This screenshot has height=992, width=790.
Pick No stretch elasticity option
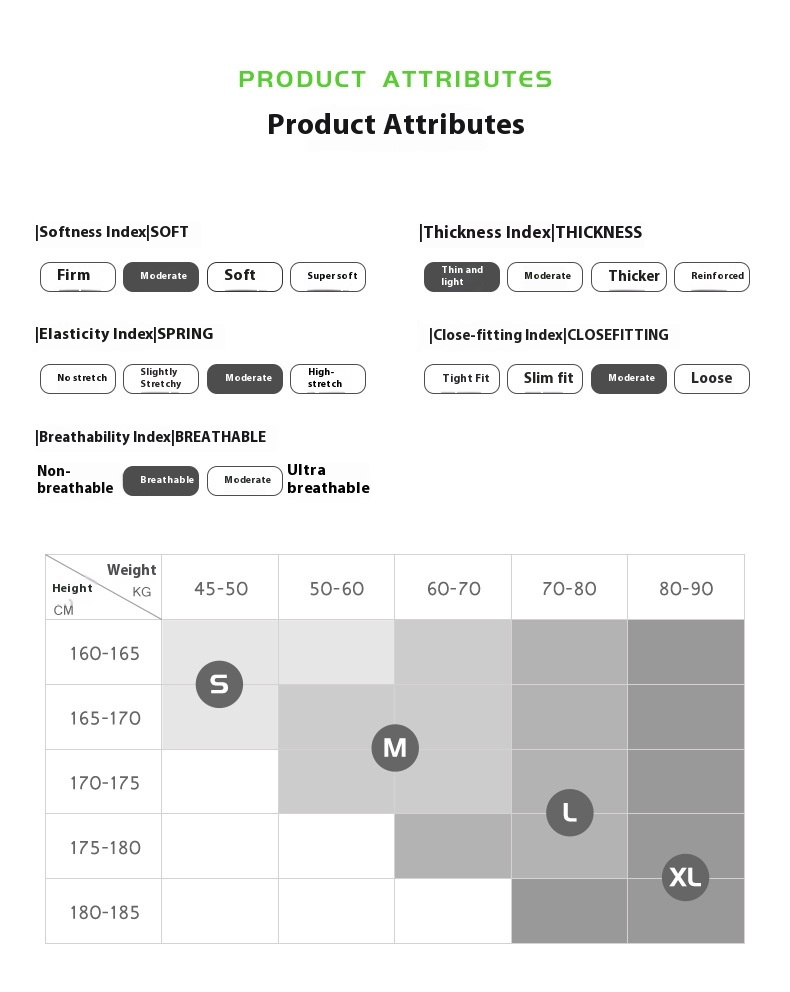(78, 378)
